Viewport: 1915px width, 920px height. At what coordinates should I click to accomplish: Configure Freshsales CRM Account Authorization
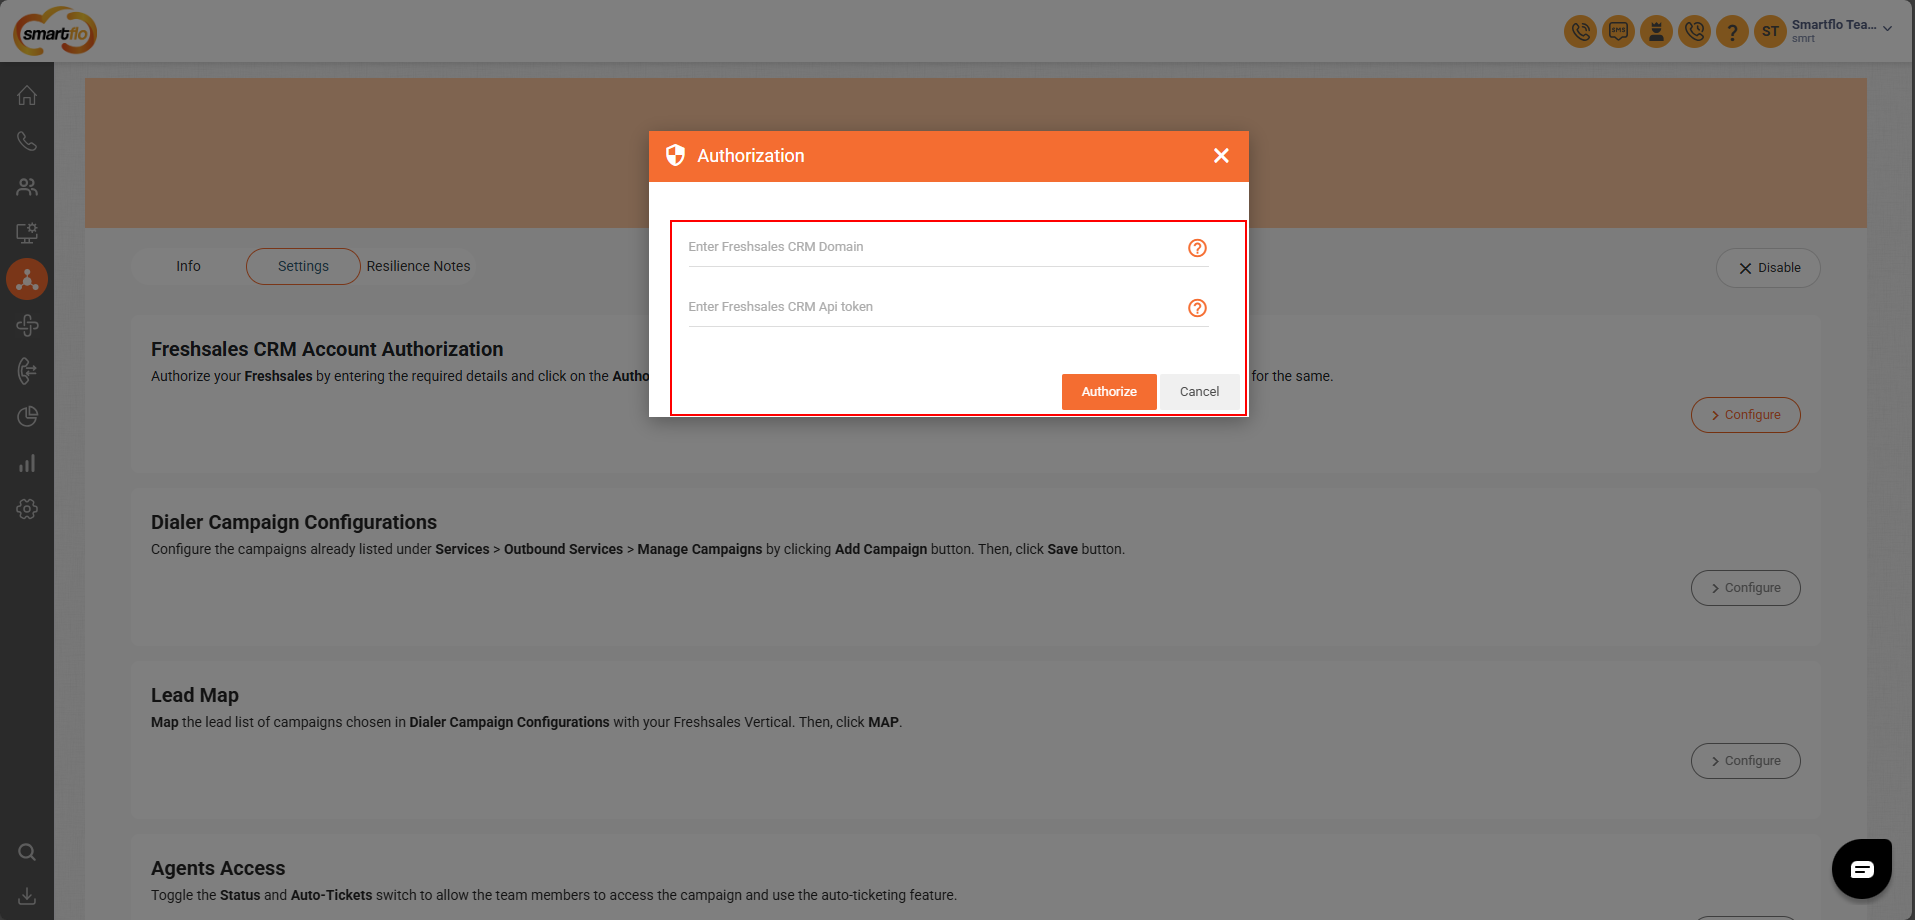pos(1745,415)
